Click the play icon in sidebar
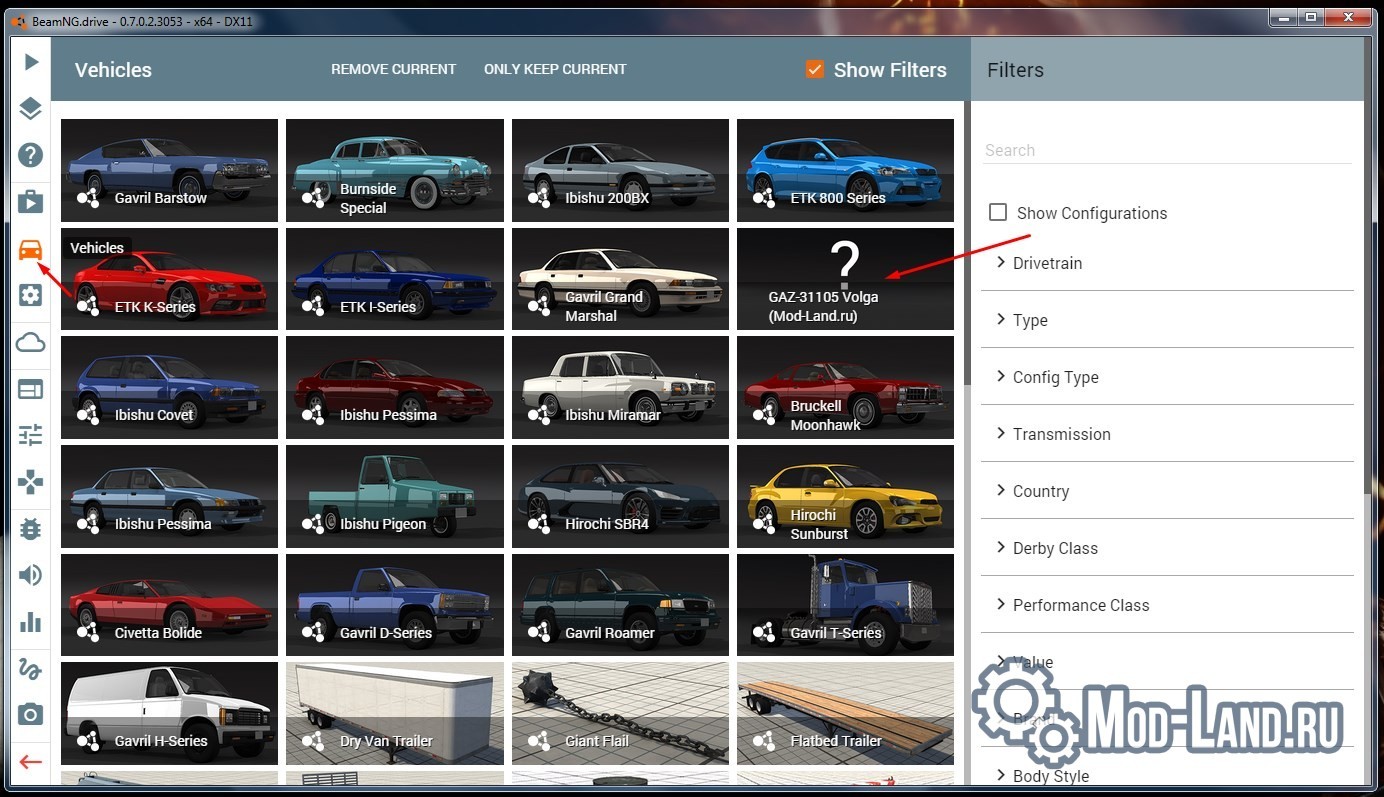 point(31,62)
